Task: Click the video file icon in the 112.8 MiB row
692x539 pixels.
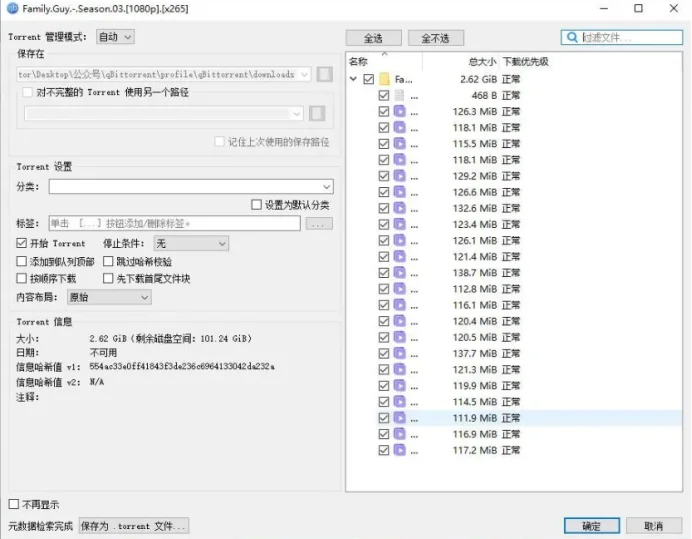Action: [399, 289]
